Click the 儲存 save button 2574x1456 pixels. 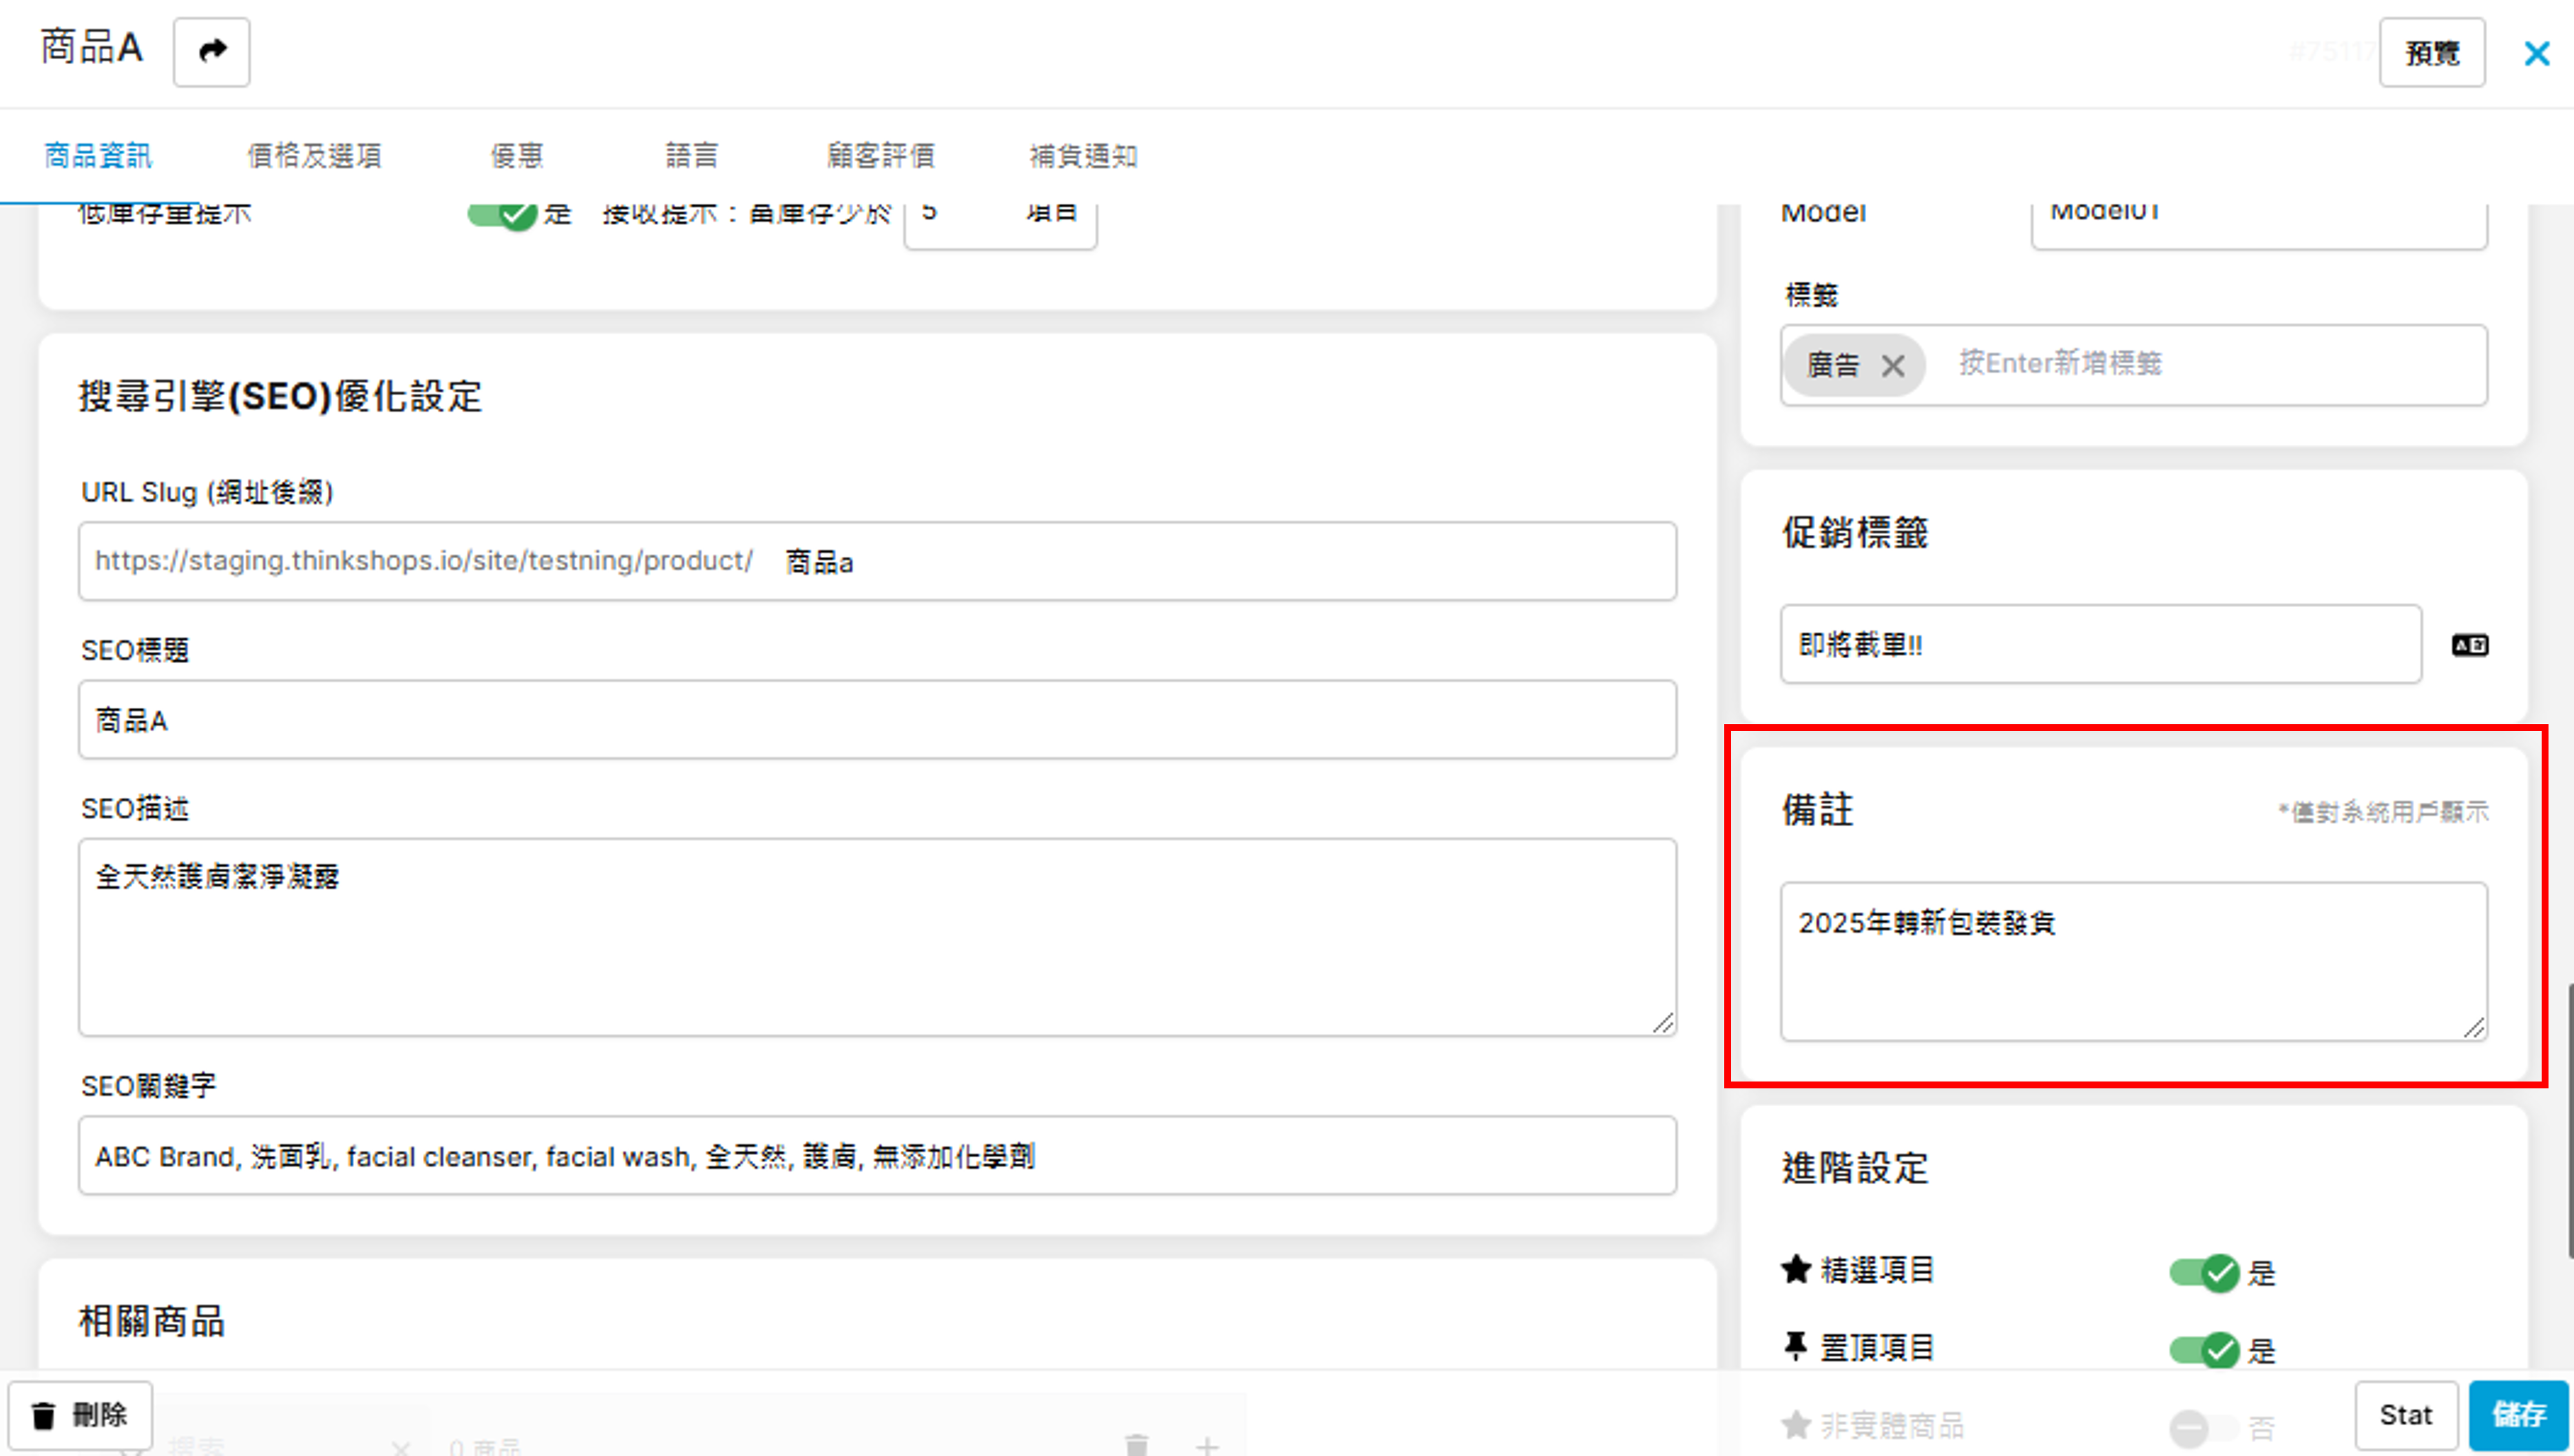2517,1414
